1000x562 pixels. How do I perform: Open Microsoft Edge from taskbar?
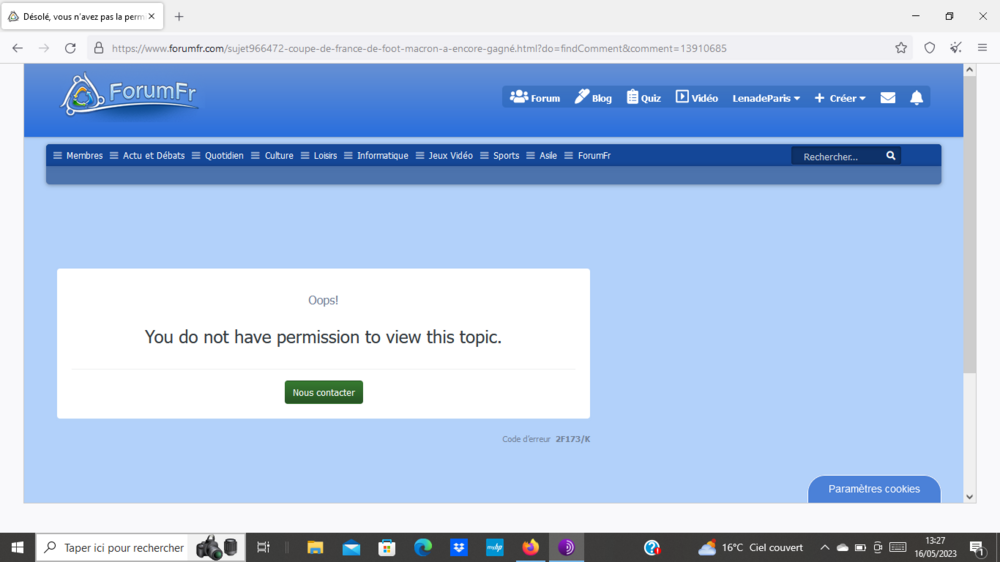[x=423, y=547]
